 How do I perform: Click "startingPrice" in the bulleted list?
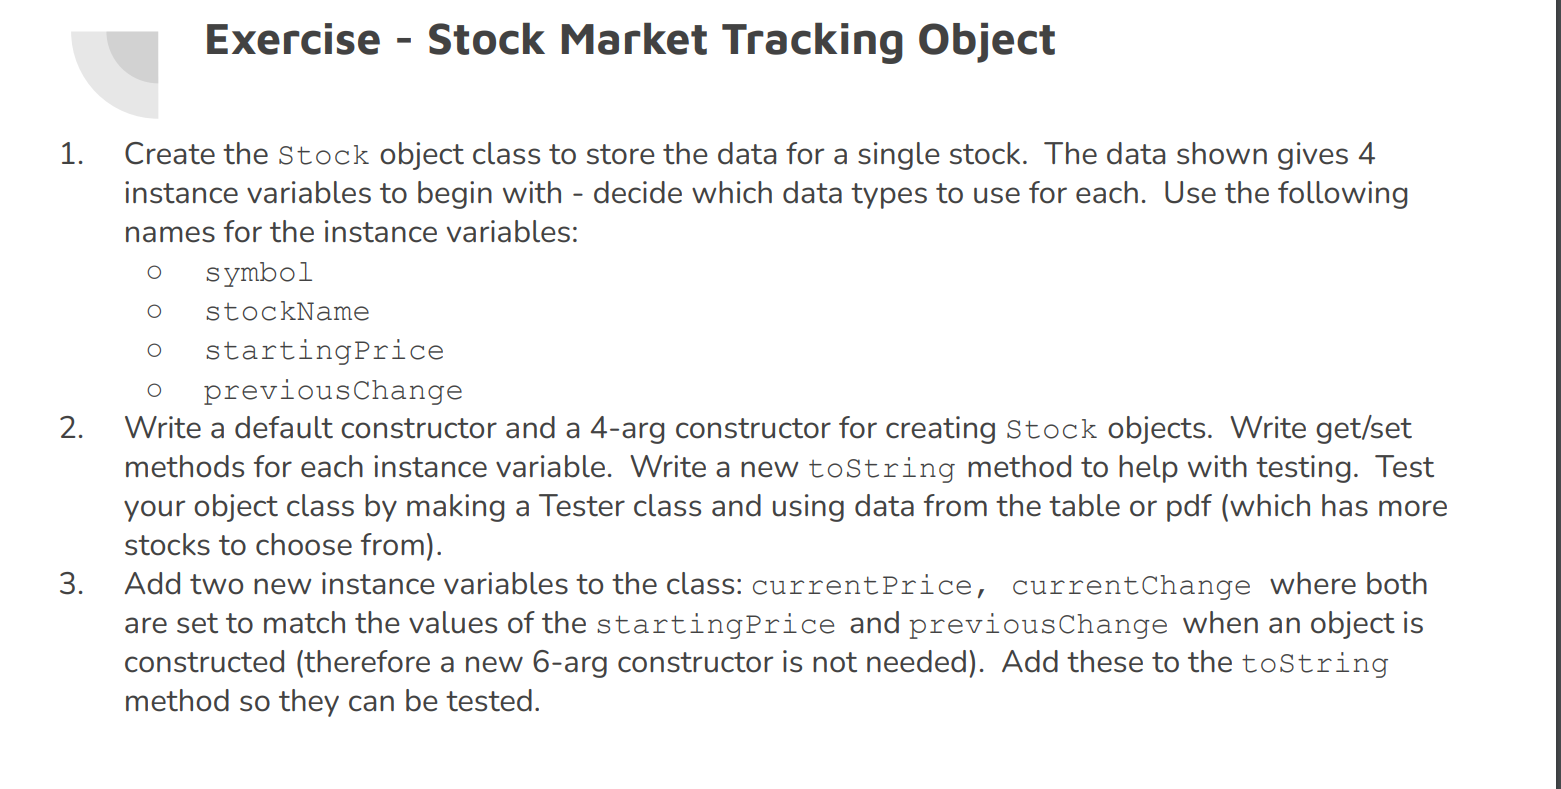(x=324, y=351)
